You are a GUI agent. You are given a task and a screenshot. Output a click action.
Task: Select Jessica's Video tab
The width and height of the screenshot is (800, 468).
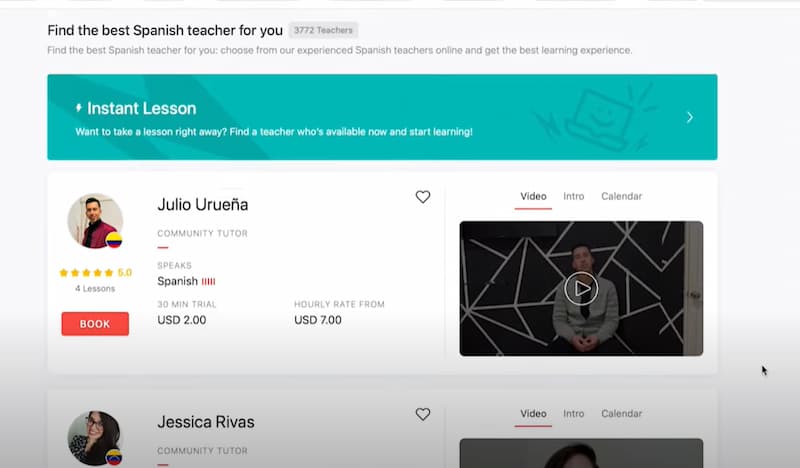tap(533, 414)
